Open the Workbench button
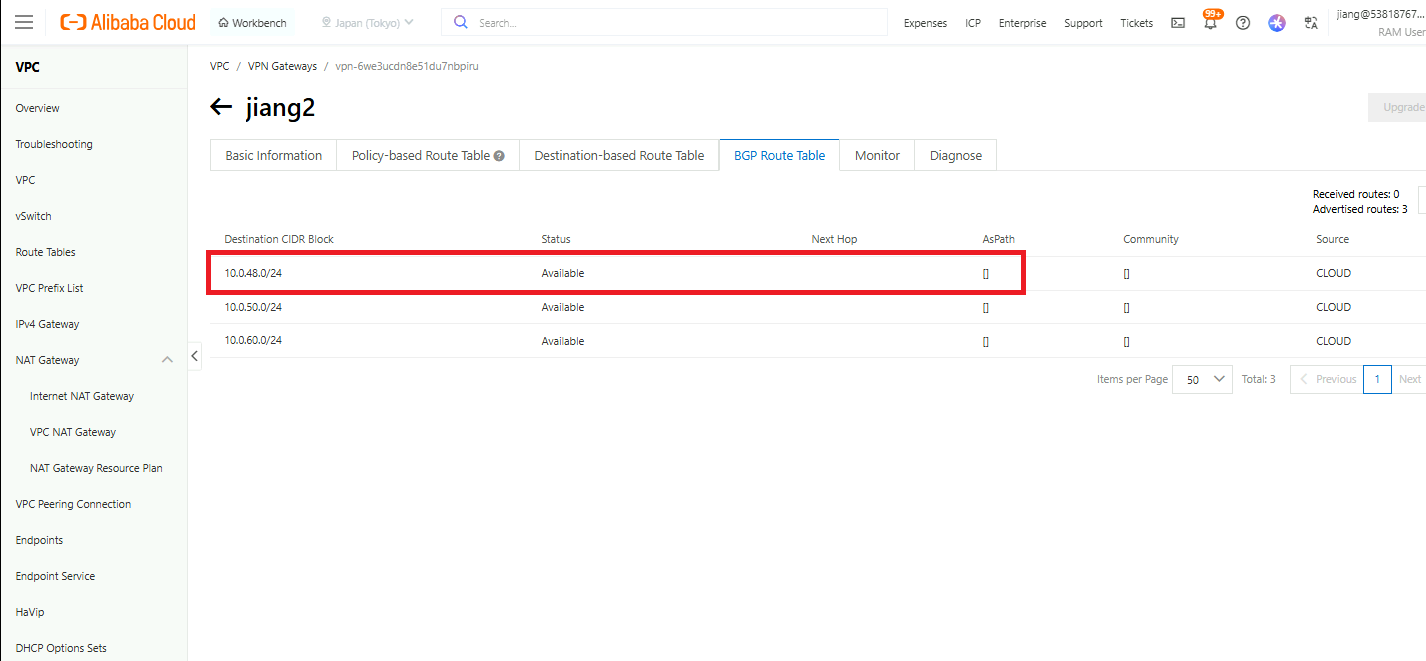The width and height of the screenshot is (1426, 661). [252, 22]
